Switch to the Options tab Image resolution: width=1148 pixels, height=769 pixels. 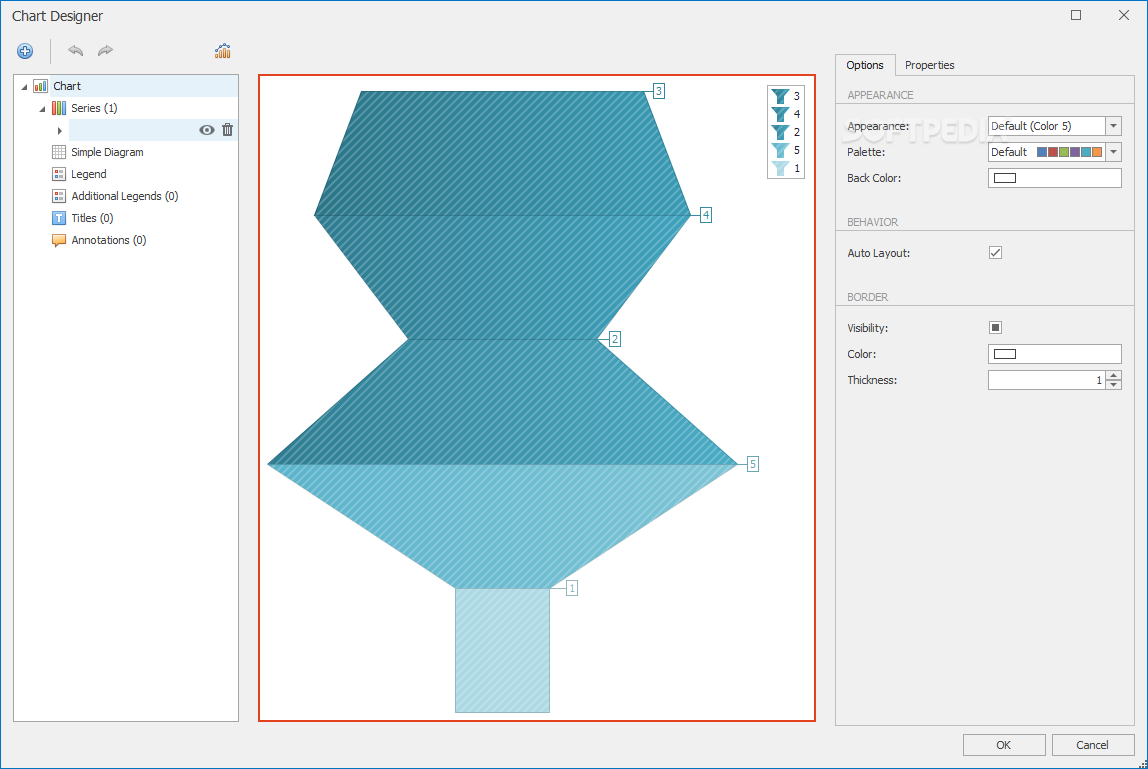(x=865, y=65)
